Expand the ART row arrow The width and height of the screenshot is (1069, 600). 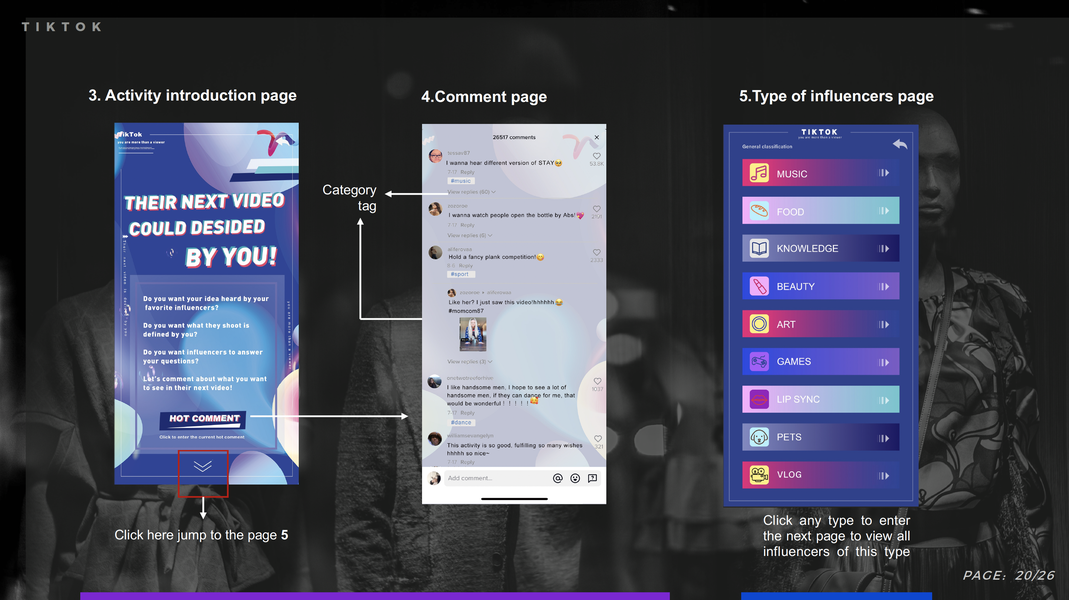(884, 325)
